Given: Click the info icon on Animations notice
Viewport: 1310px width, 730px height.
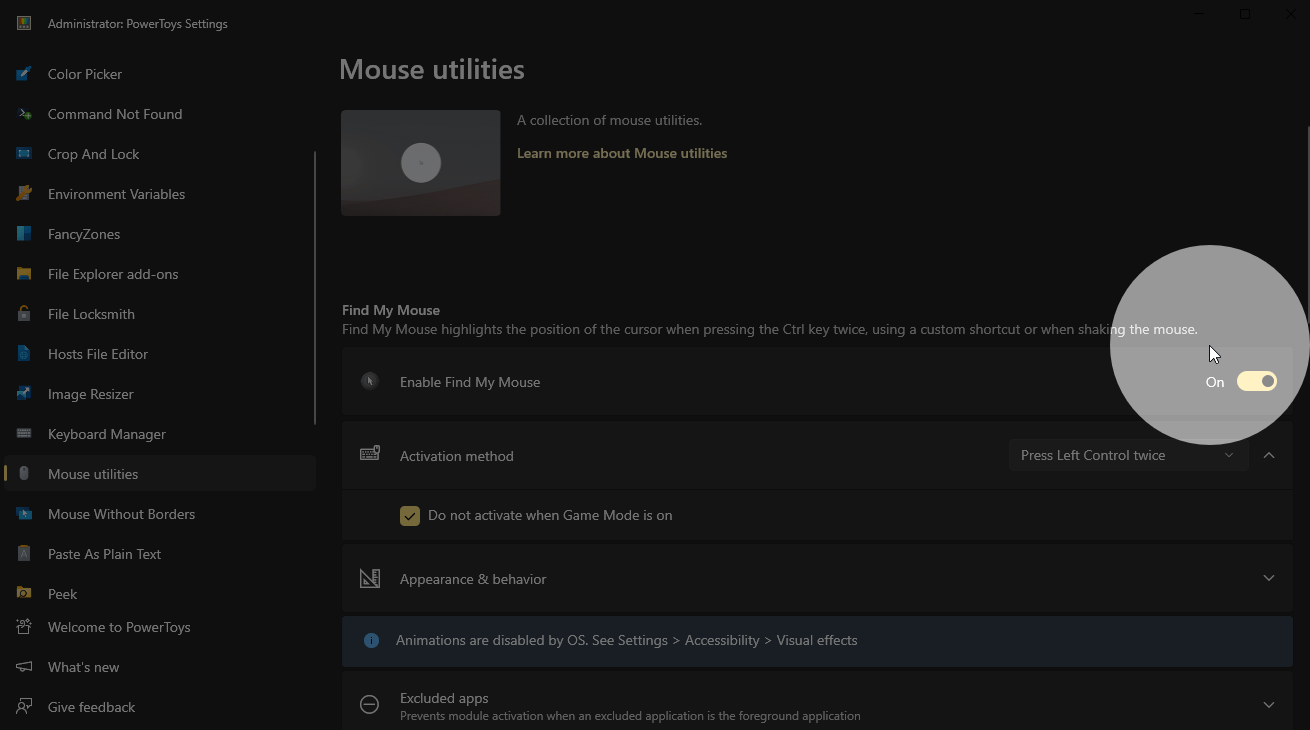Looking at the screenshot, I should point(371,640).
